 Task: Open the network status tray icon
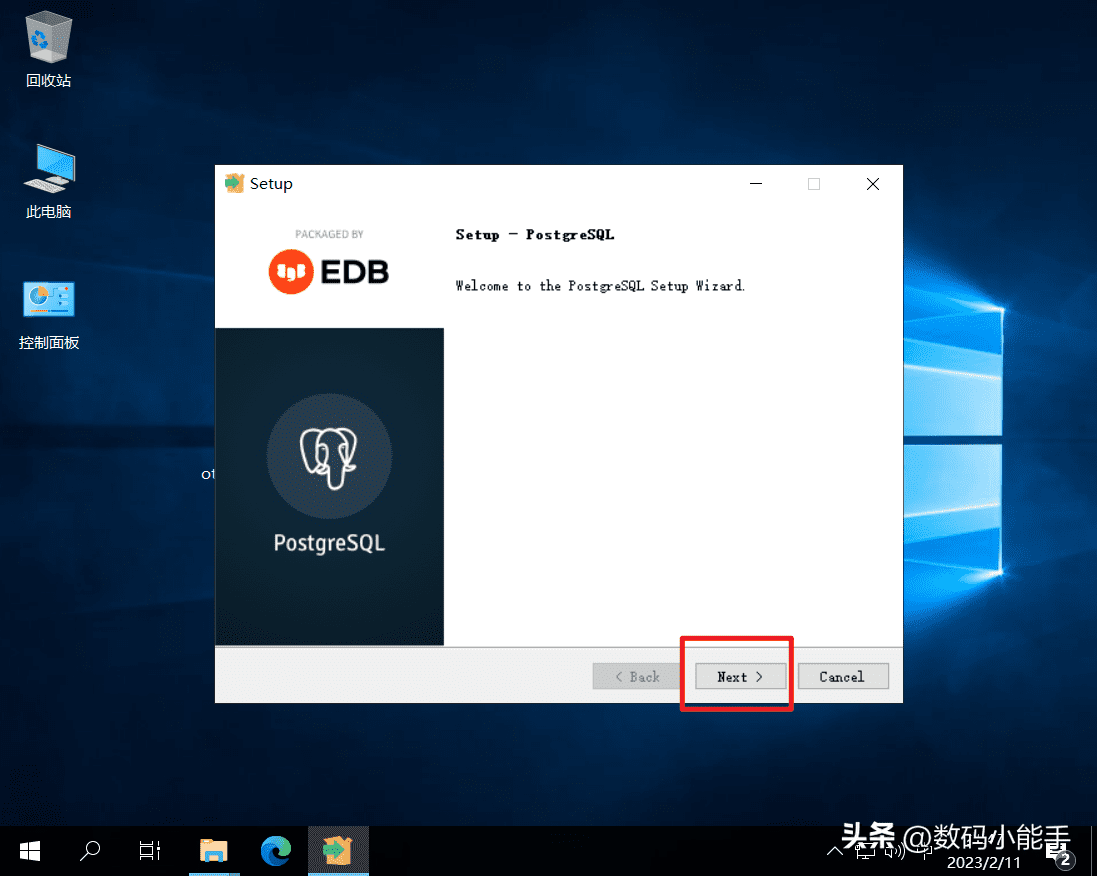[x=863, y=851]
